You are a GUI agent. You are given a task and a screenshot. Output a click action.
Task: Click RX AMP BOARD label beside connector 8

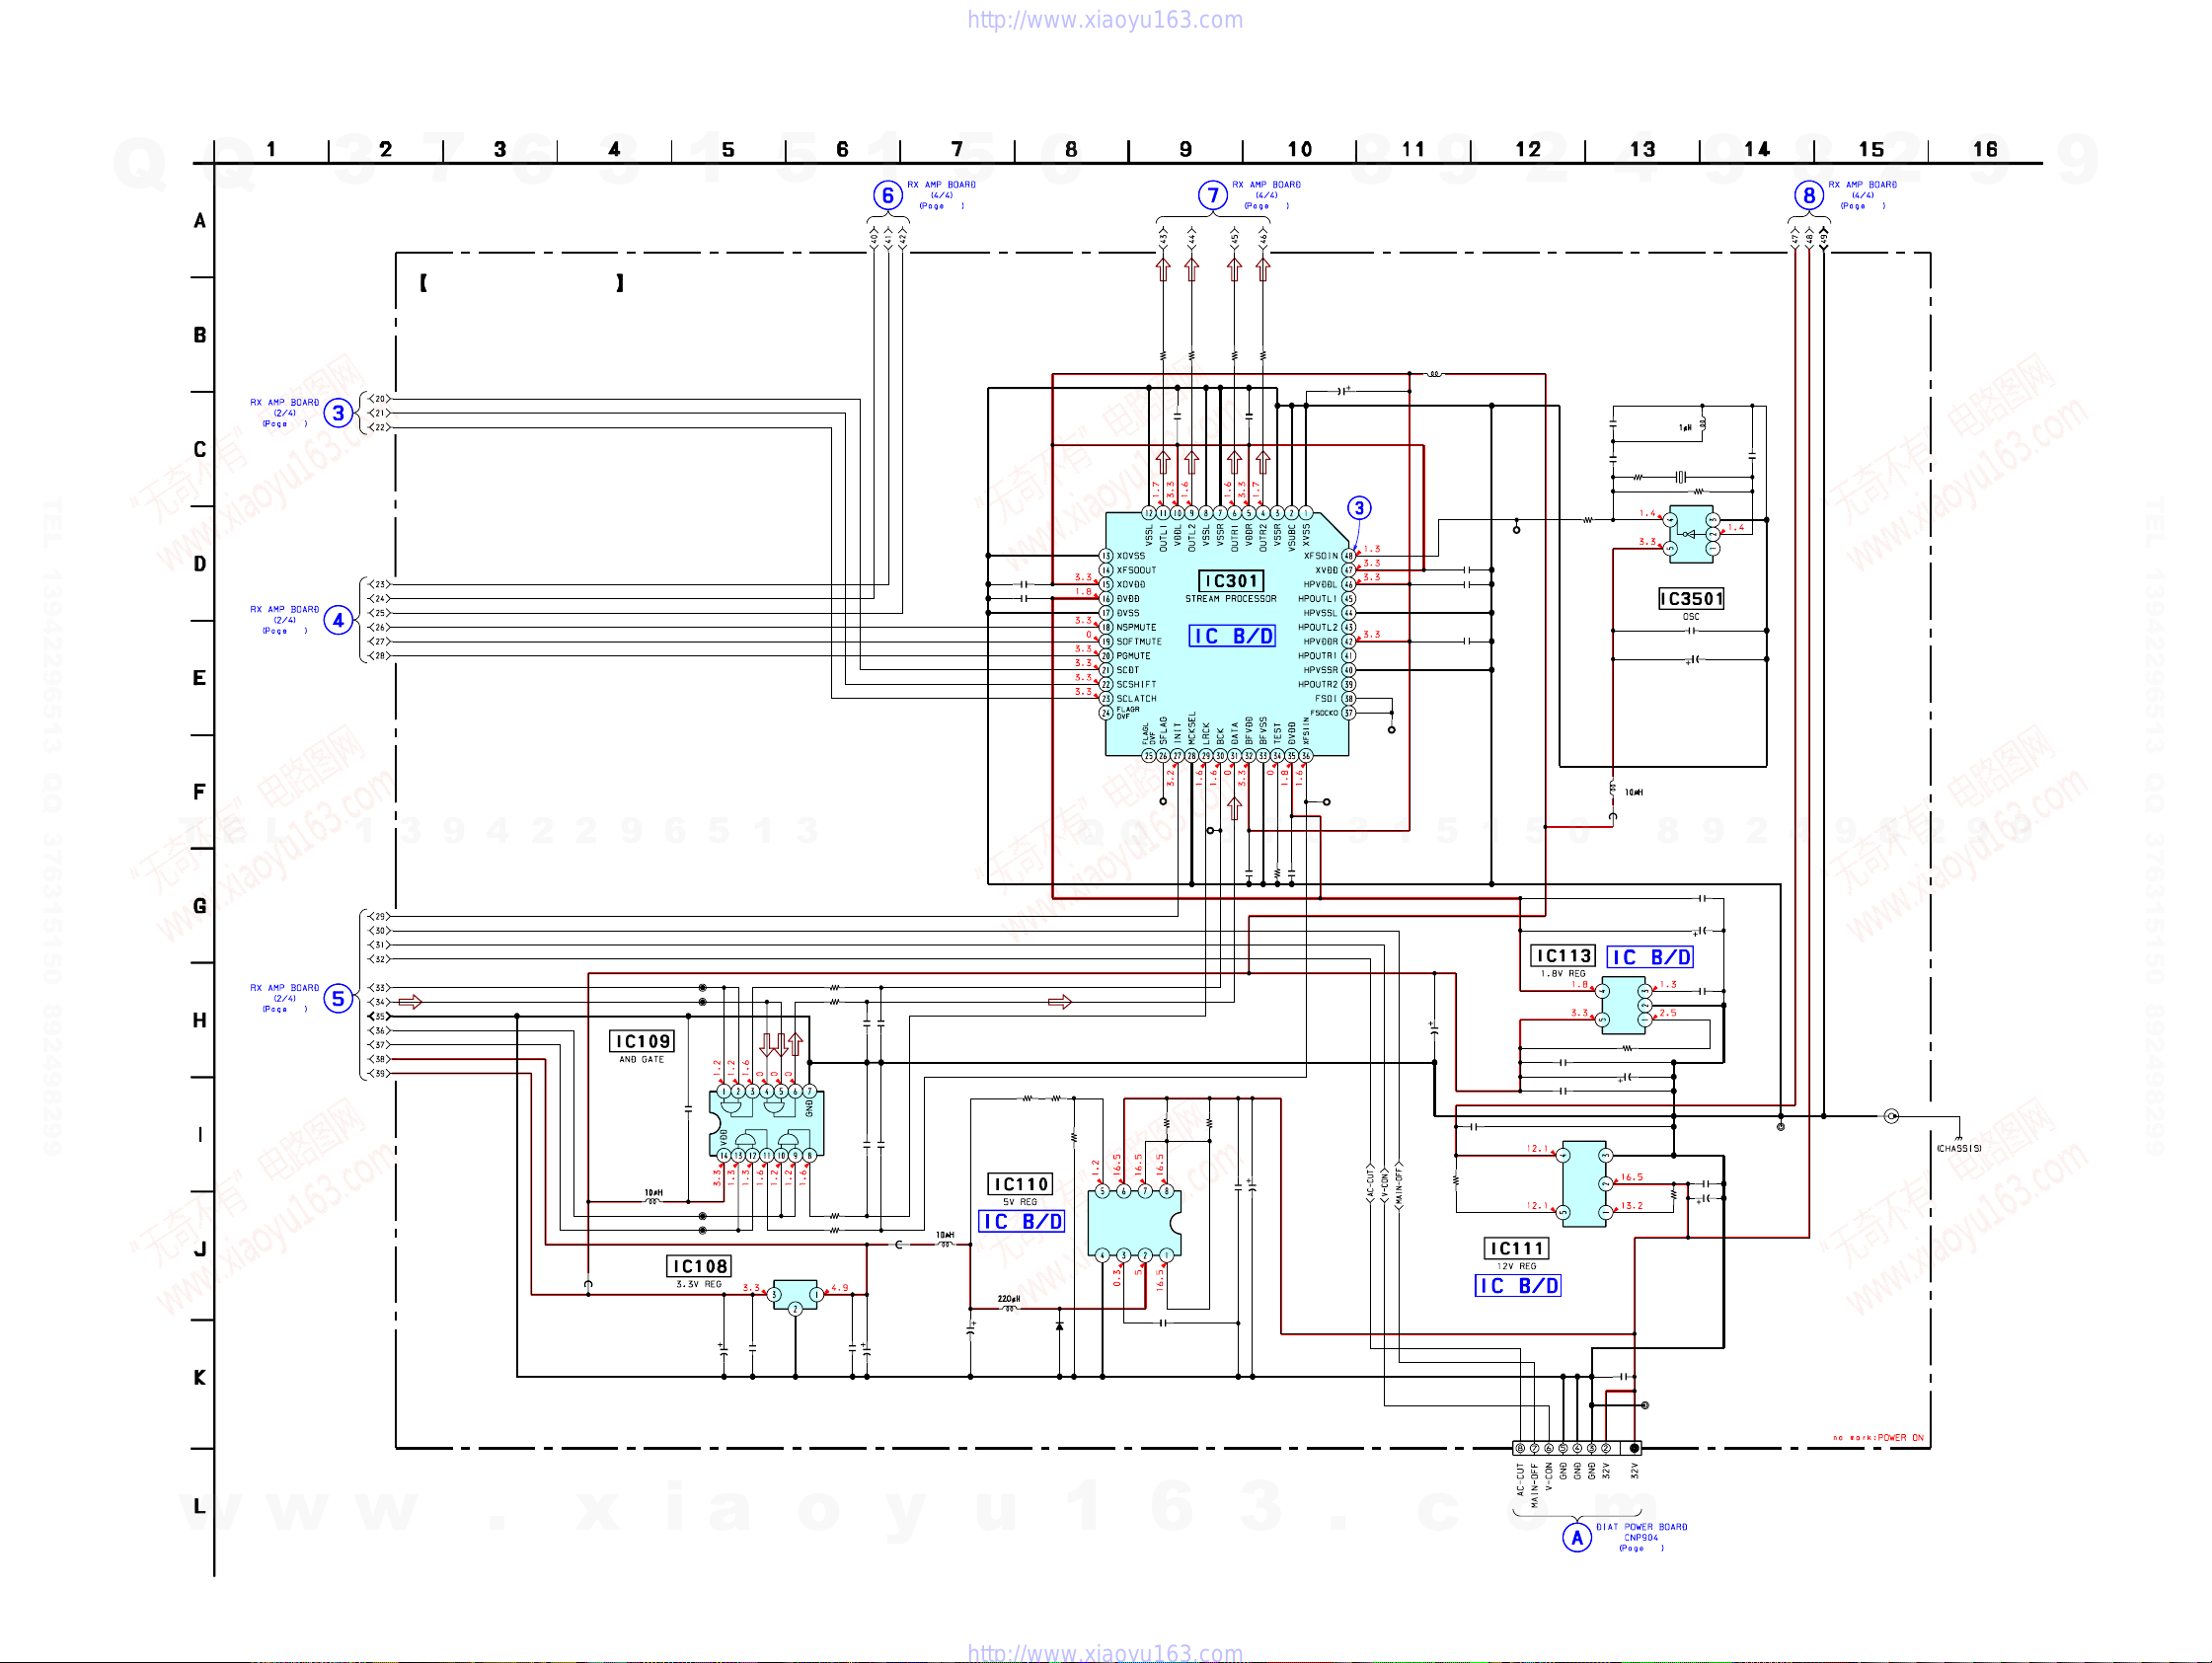(1863, 185)
